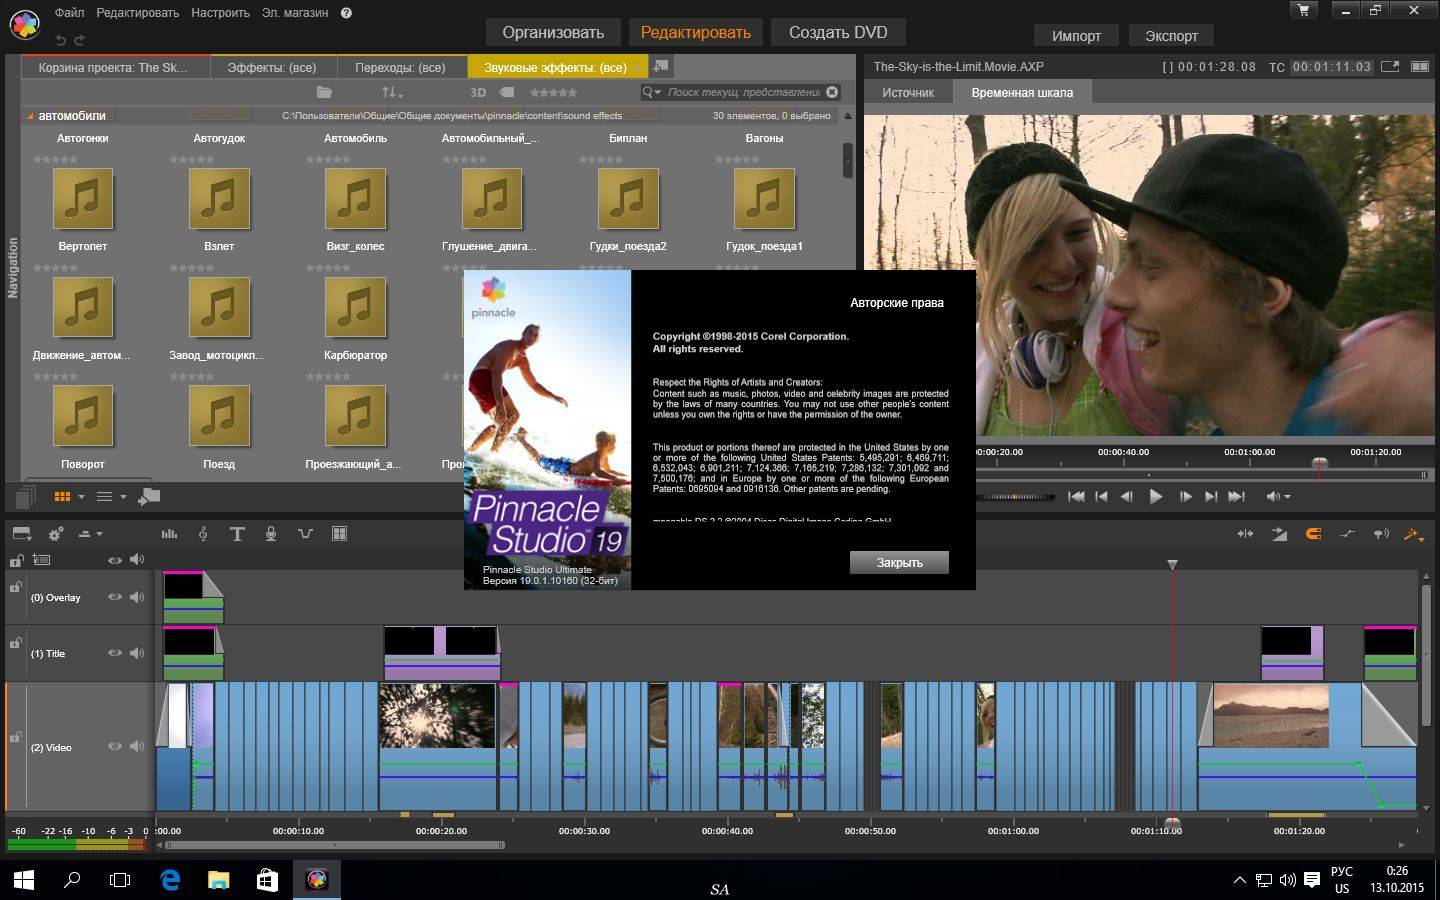Viewport: 1440px width, 900px height.
Task: Open the Файл menu
Action: [x=70, y=13]
